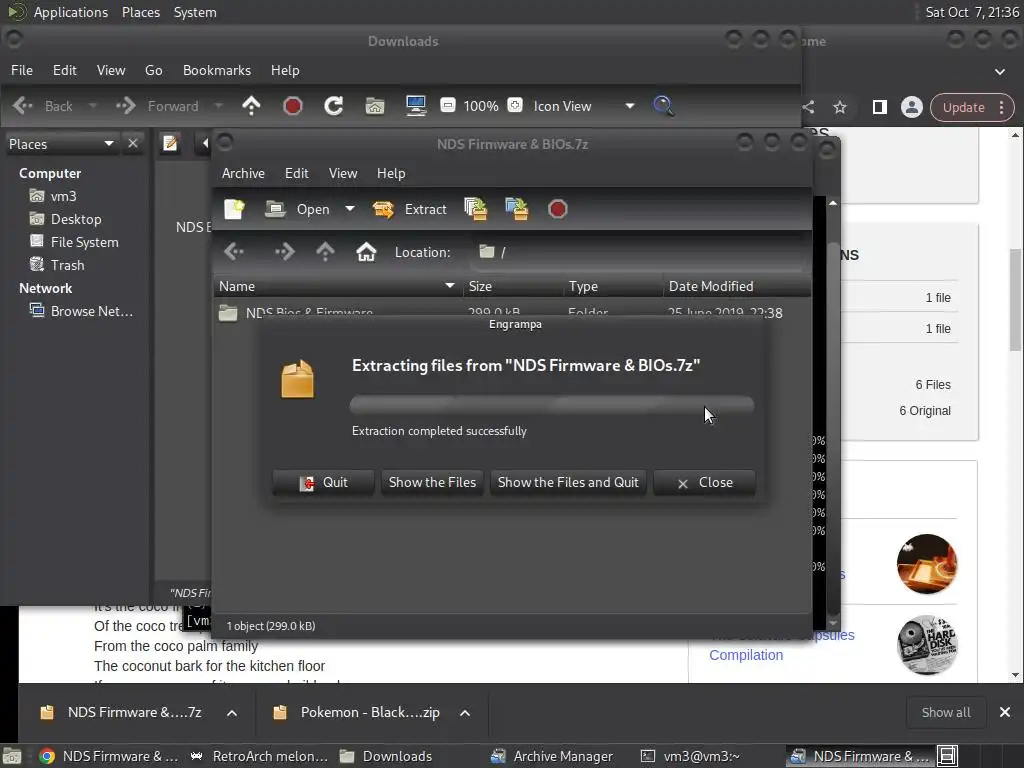Click the browser side panel icon
Viewport: 1024px width, 768px height.
[880, 107]
